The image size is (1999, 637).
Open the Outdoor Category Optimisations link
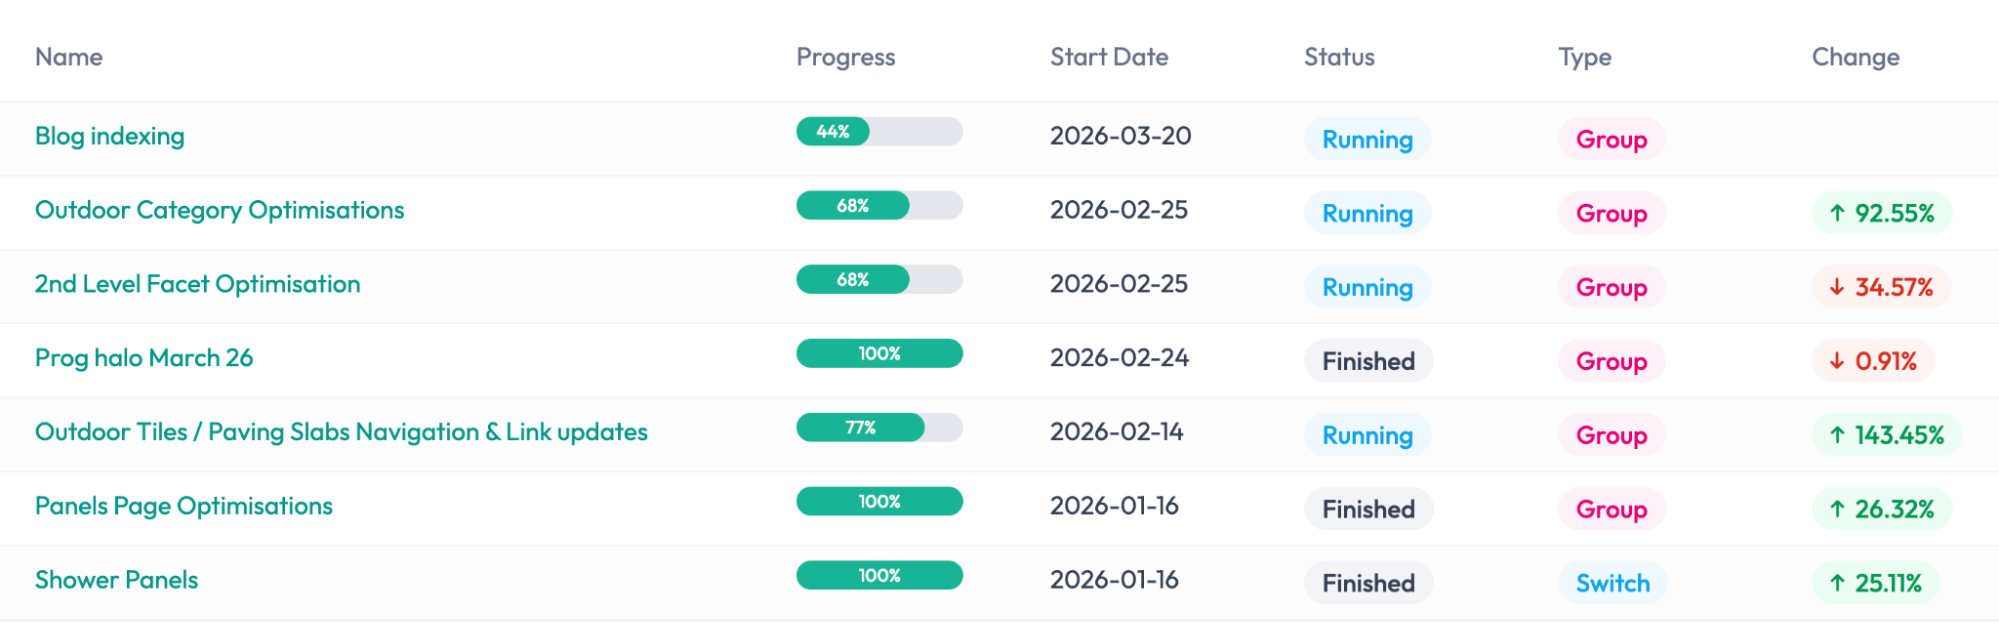coord(219,210)
